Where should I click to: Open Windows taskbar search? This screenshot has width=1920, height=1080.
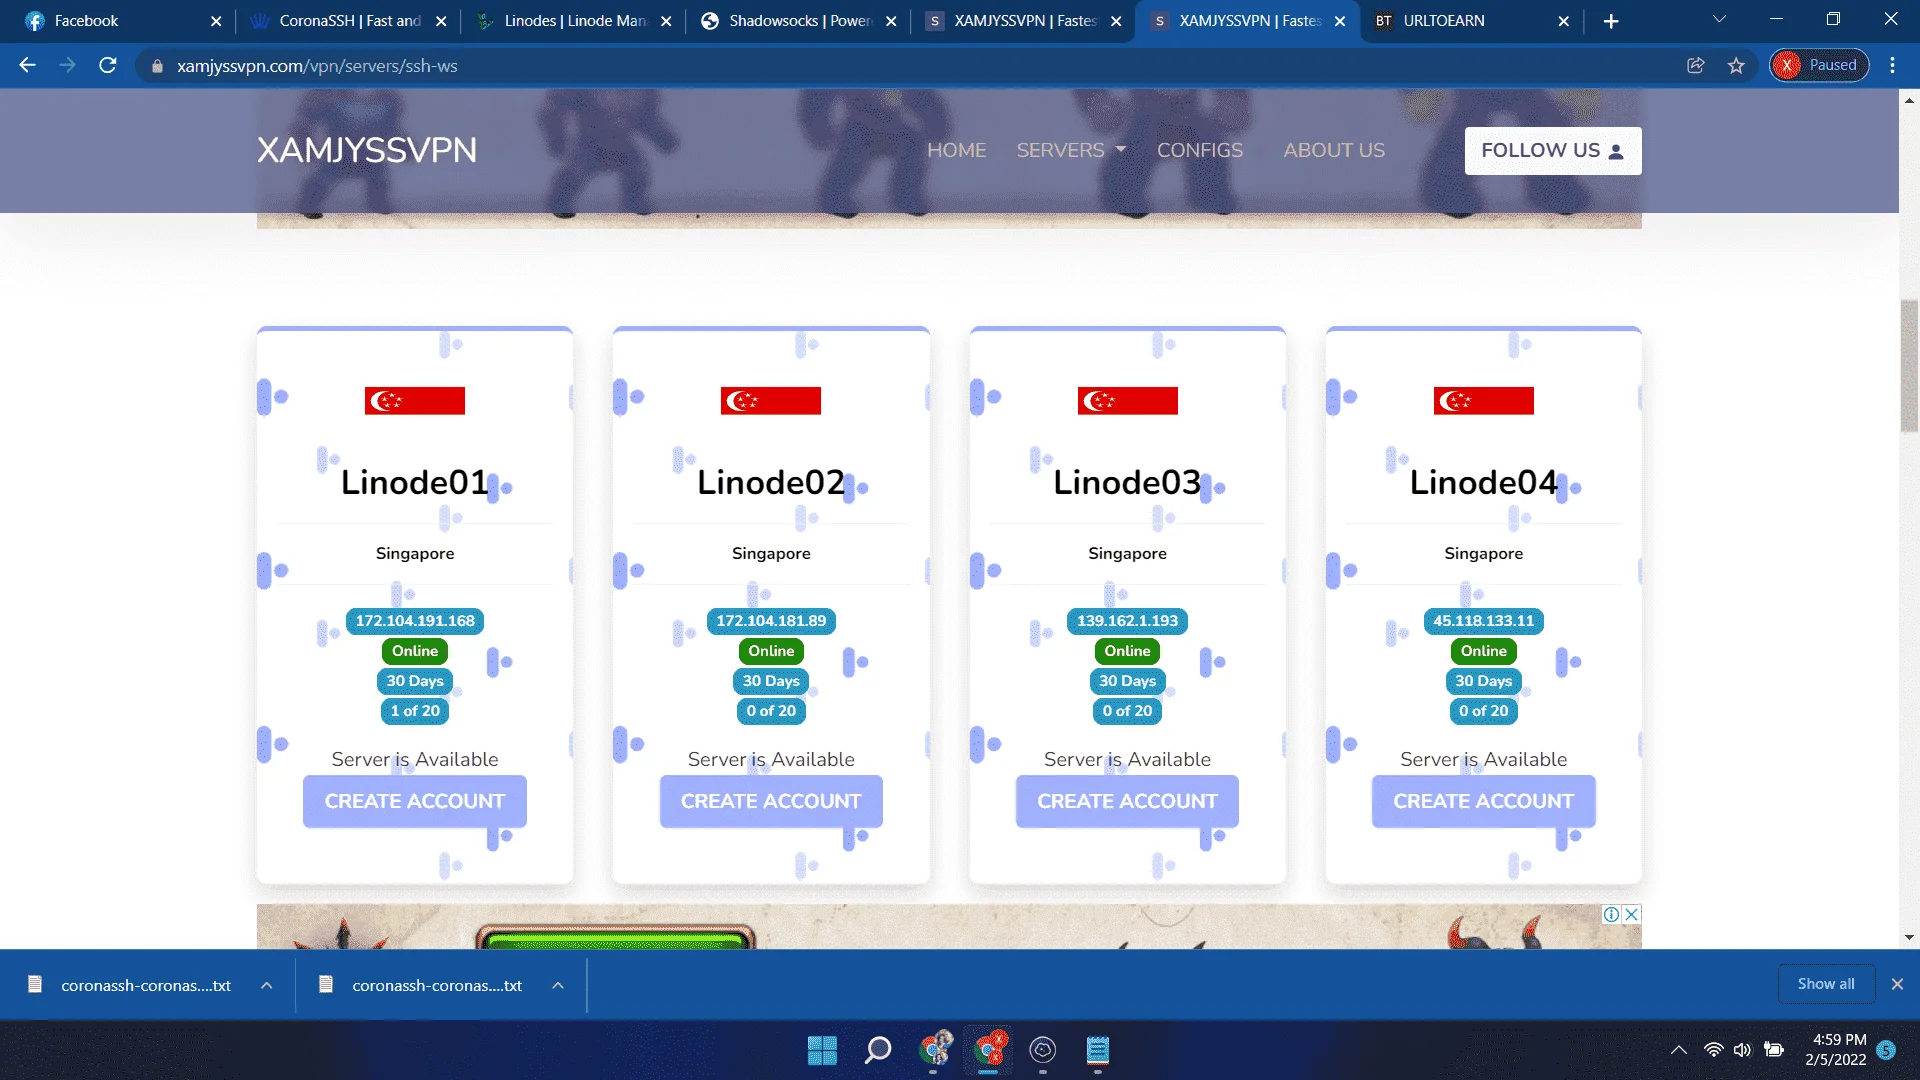point(878,1050)
